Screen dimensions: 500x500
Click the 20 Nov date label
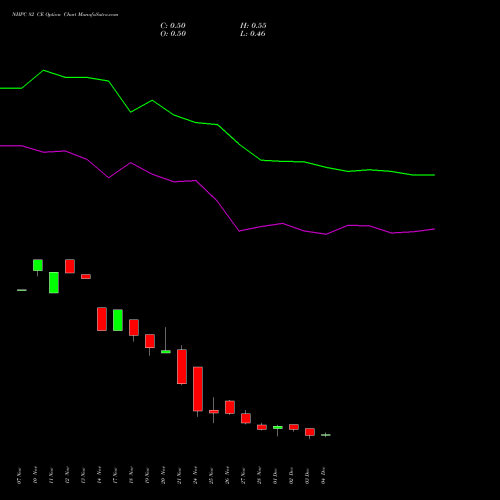tap(163, 476)
